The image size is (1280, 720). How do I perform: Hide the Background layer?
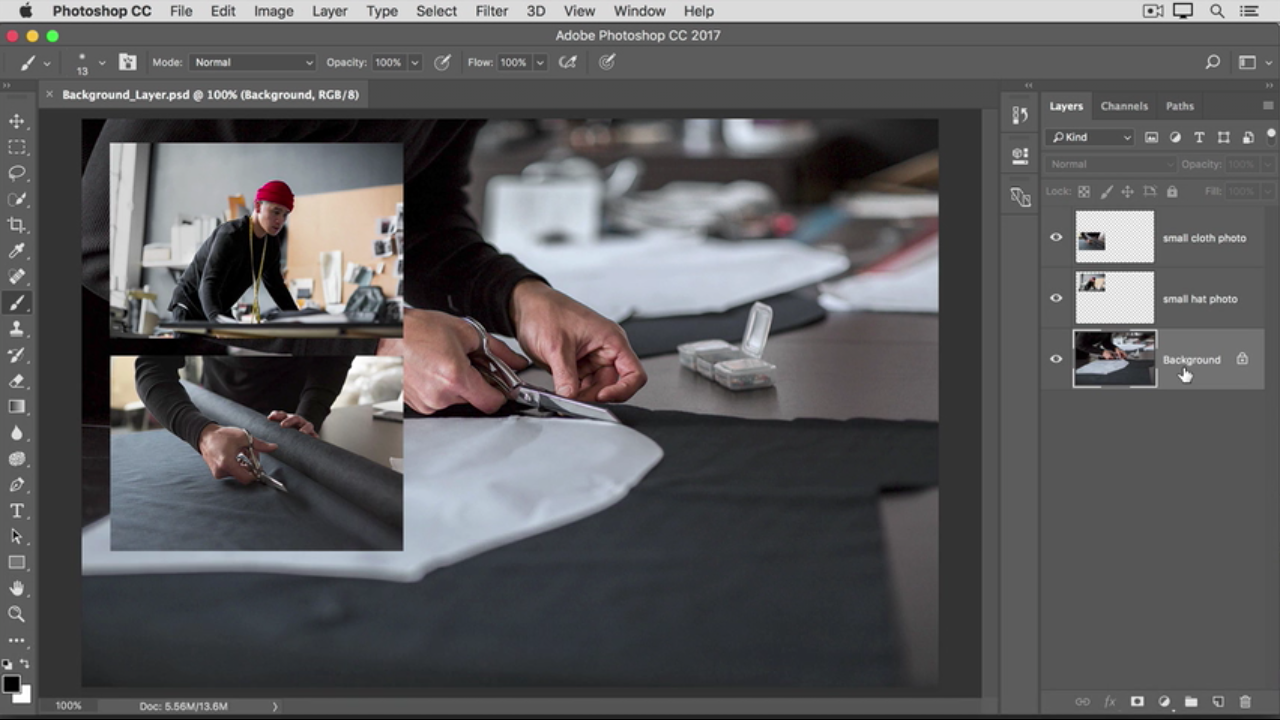click(1056, 359)
